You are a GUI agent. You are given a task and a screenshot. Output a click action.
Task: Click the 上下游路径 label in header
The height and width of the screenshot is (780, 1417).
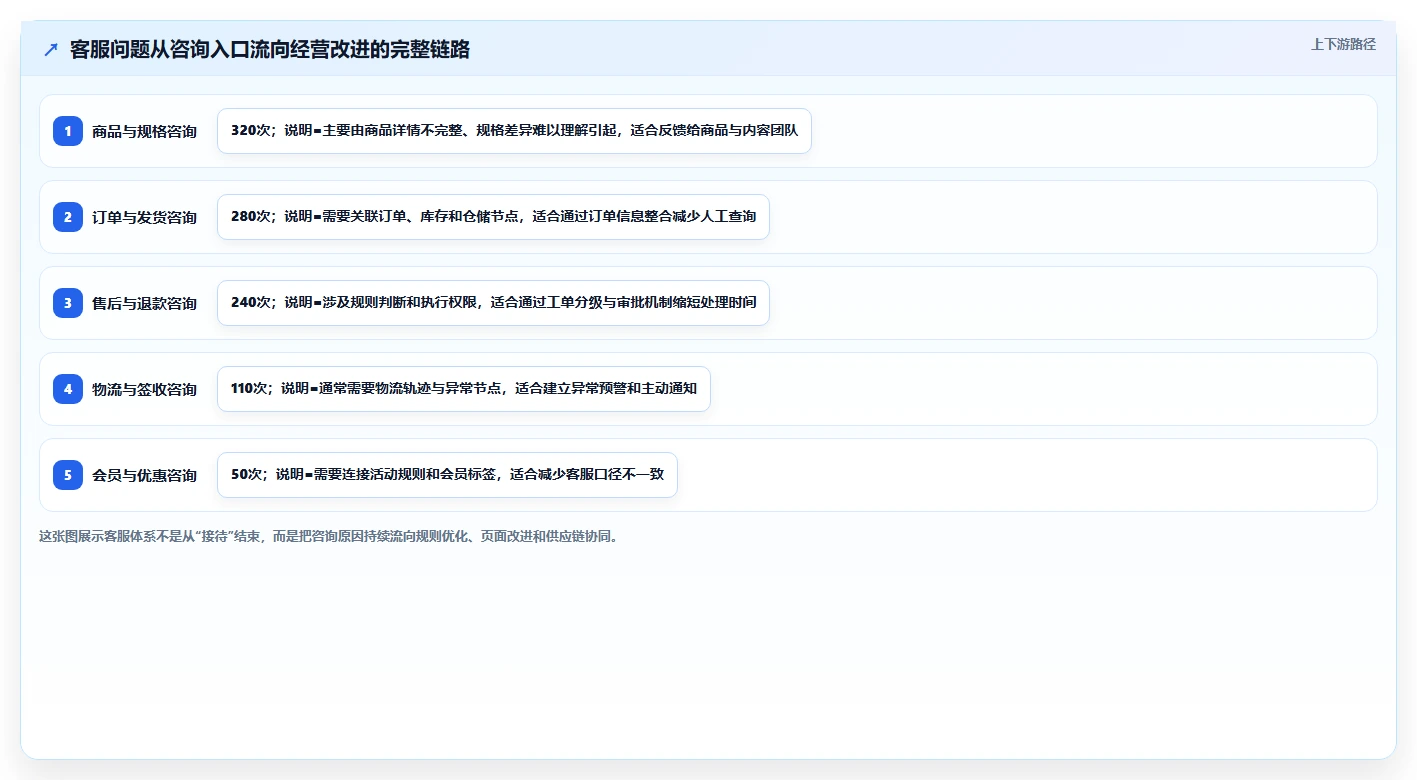(x=1343, y=45)
